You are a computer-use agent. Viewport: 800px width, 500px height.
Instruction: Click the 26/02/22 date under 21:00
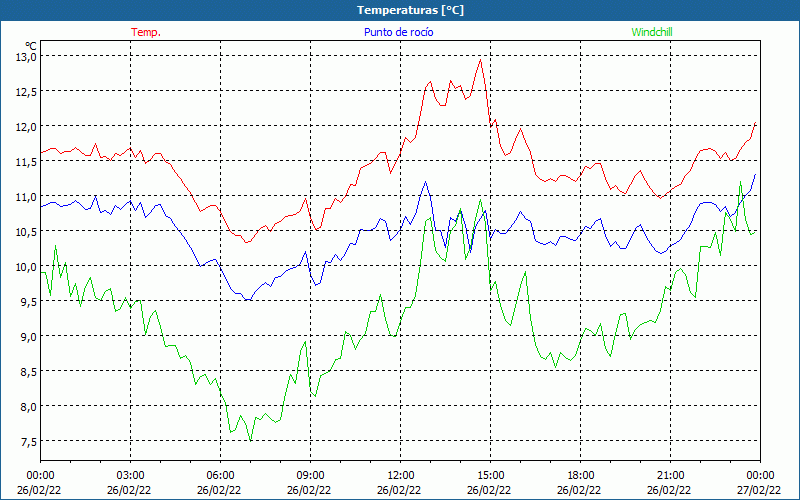[669, 490]
